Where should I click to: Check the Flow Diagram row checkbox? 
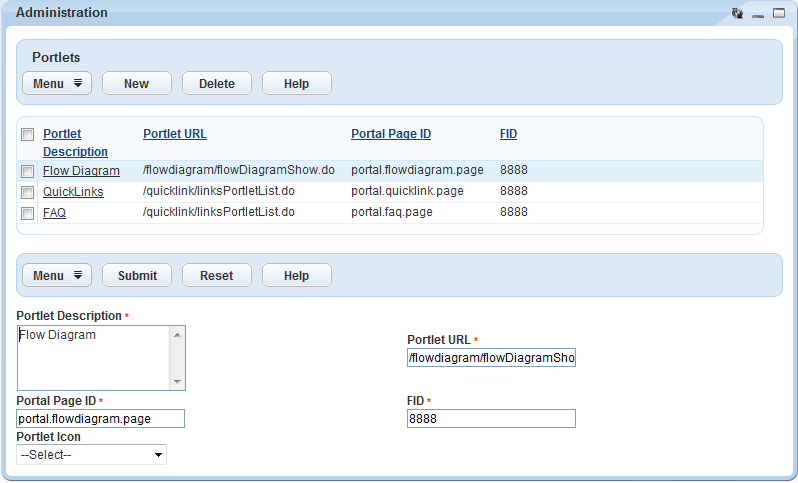pos(27,171)
